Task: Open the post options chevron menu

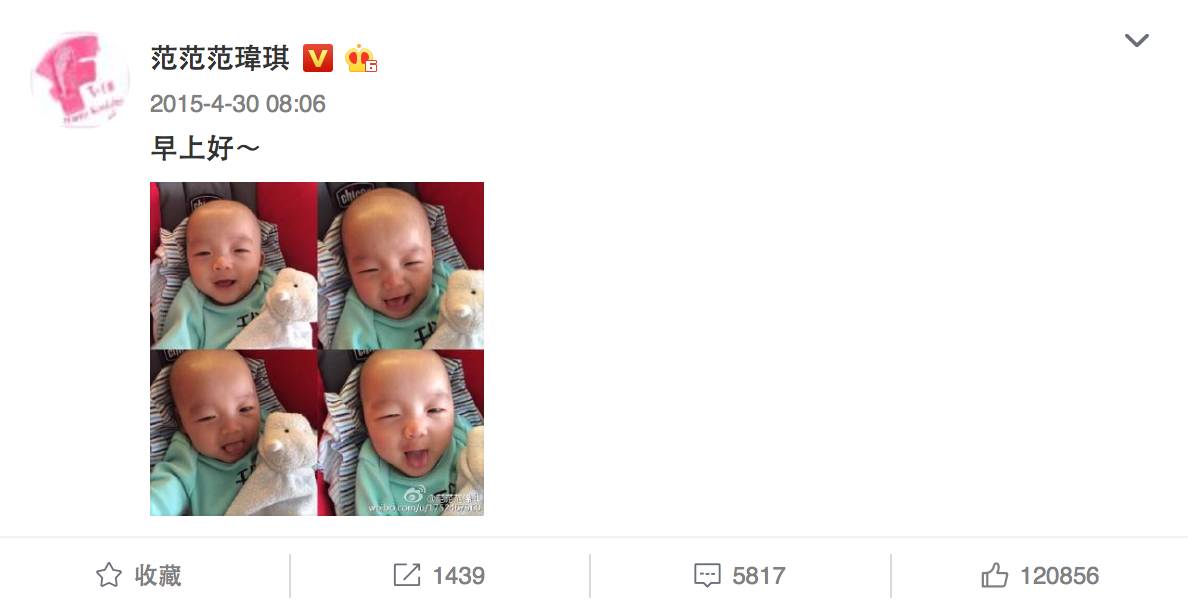Action: click(x=1136, y=40)
